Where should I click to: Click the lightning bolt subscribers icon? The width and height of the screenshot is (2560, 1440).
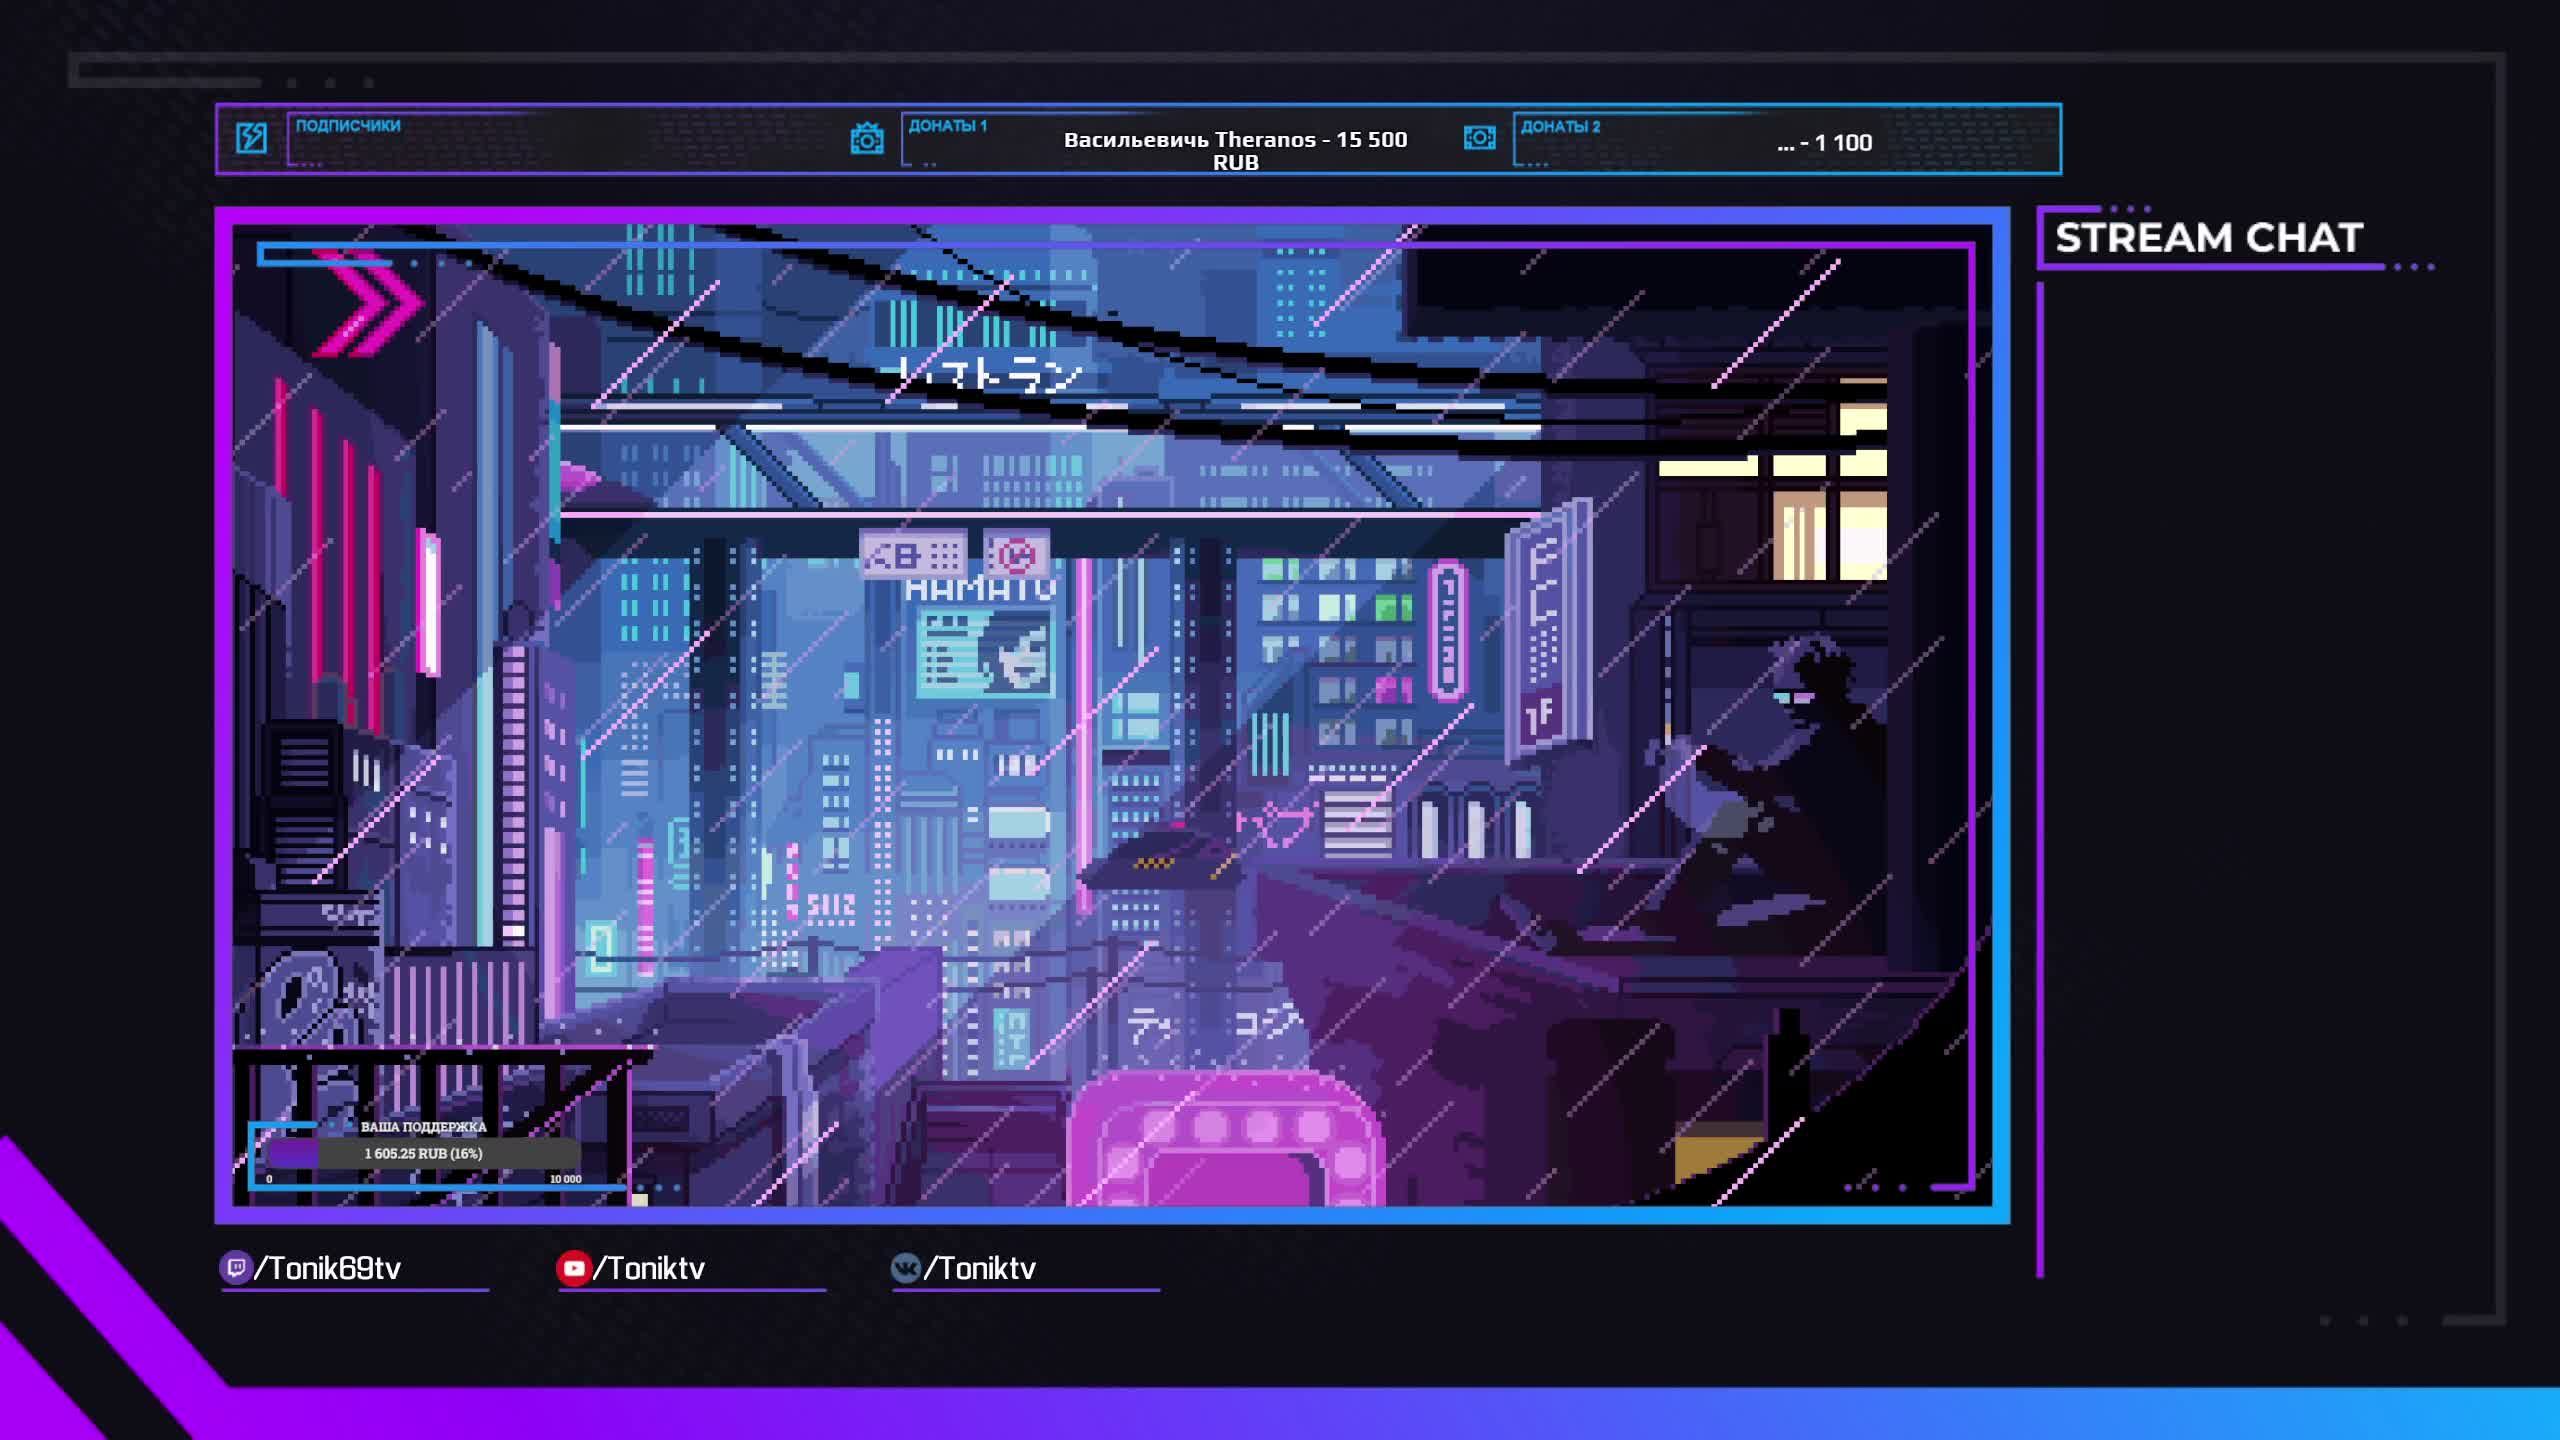[x=251, y=137]
